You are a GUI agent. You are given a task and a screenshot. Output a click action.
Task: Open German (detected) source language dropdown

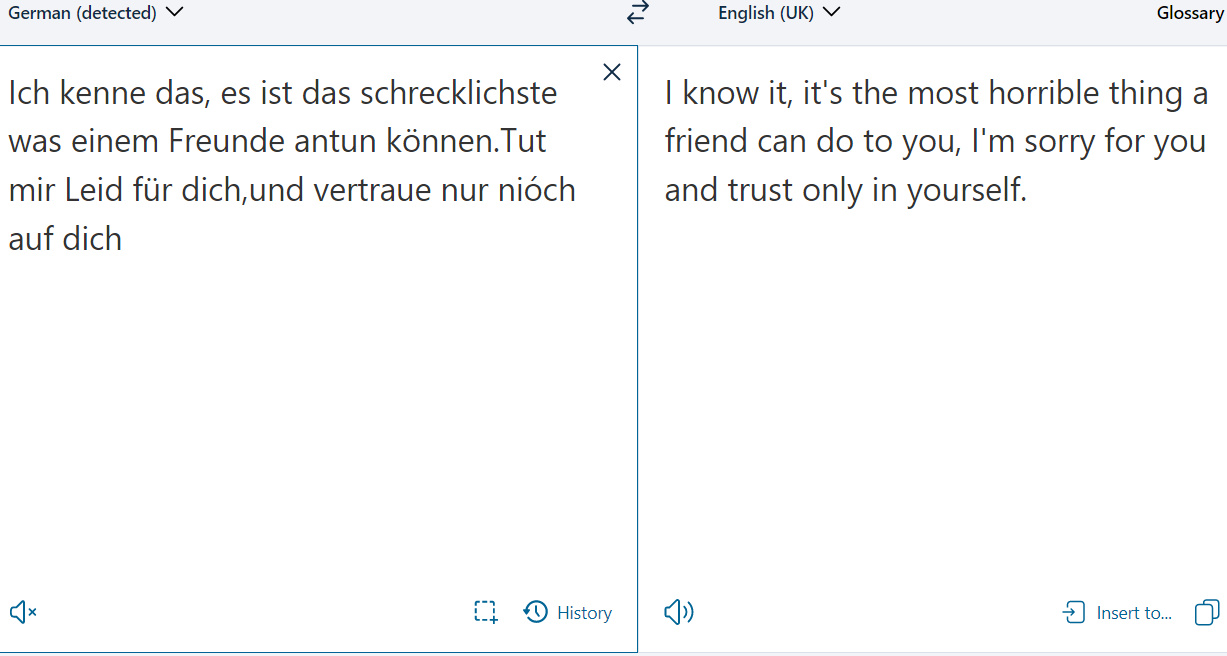pyautogui.click(x=96, y=13)
